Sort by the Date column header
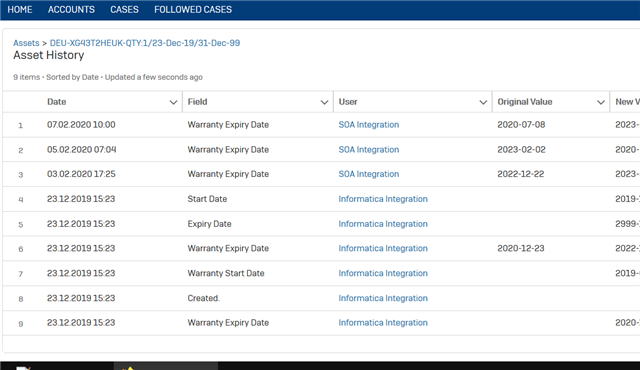The width and height of the screenshot is (640, 370). pos(56,102)
